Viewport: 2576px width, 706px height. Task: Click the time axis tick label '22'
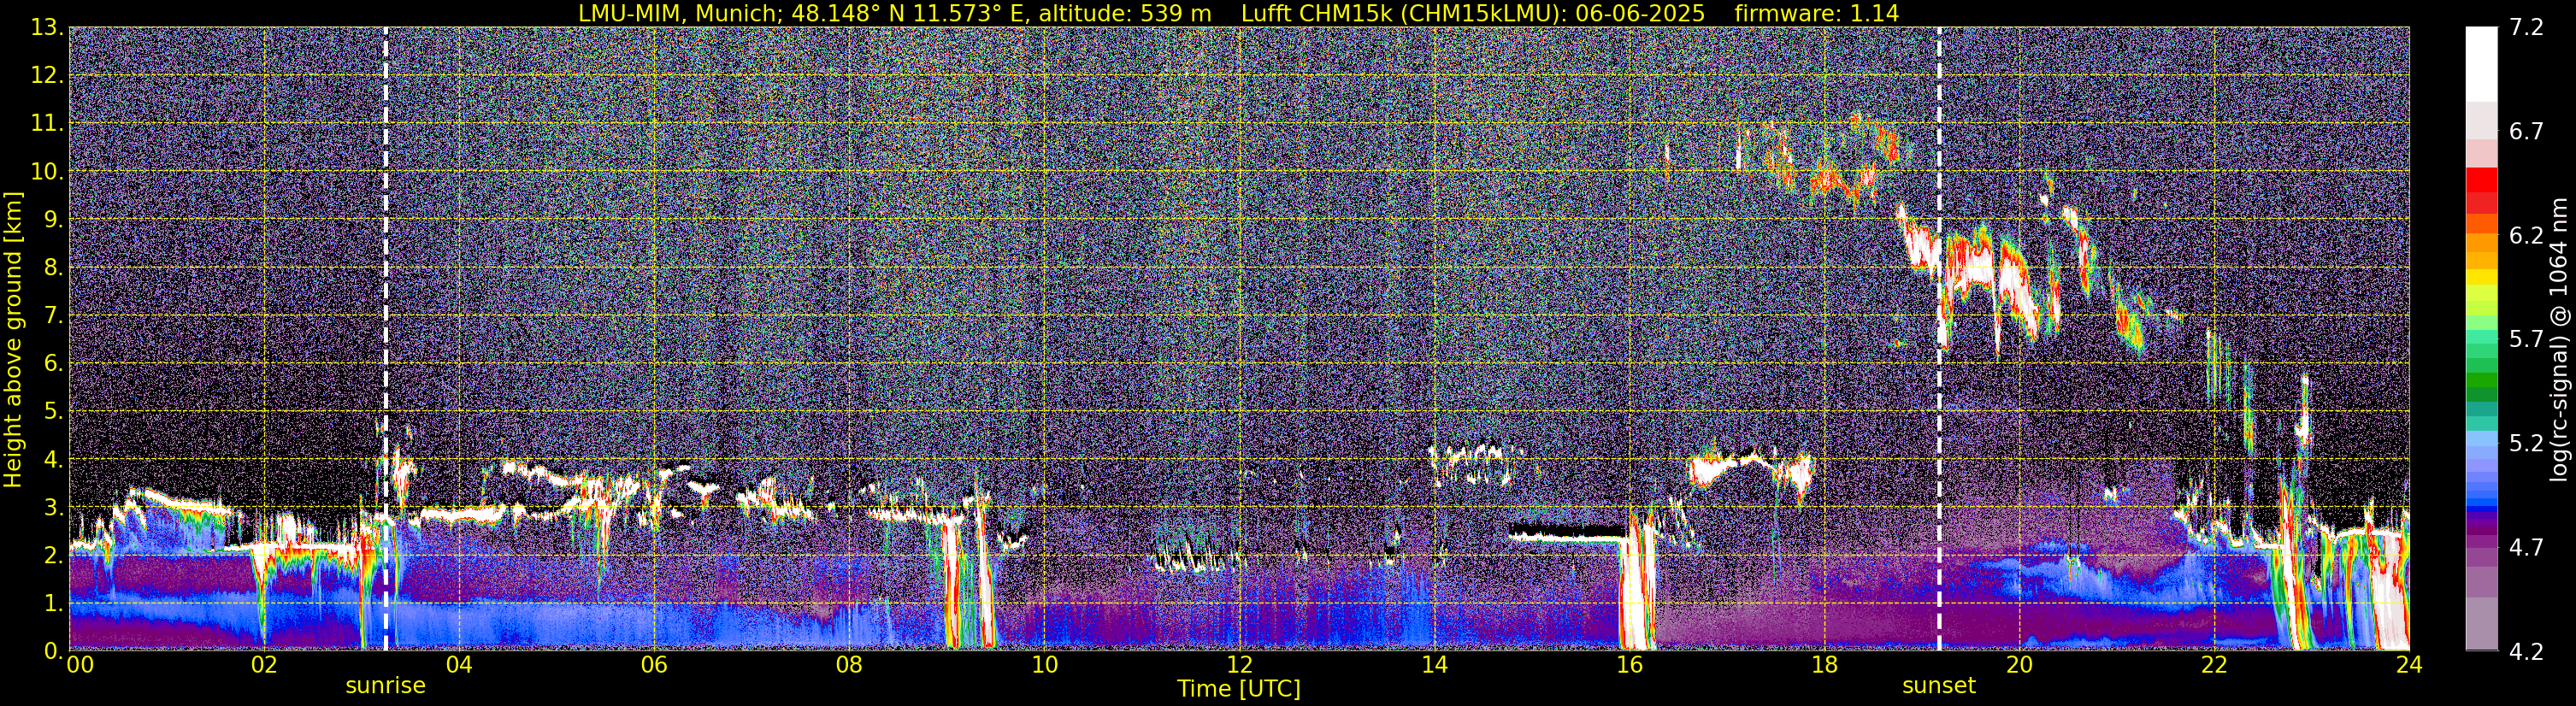(x=2213, y=665)
